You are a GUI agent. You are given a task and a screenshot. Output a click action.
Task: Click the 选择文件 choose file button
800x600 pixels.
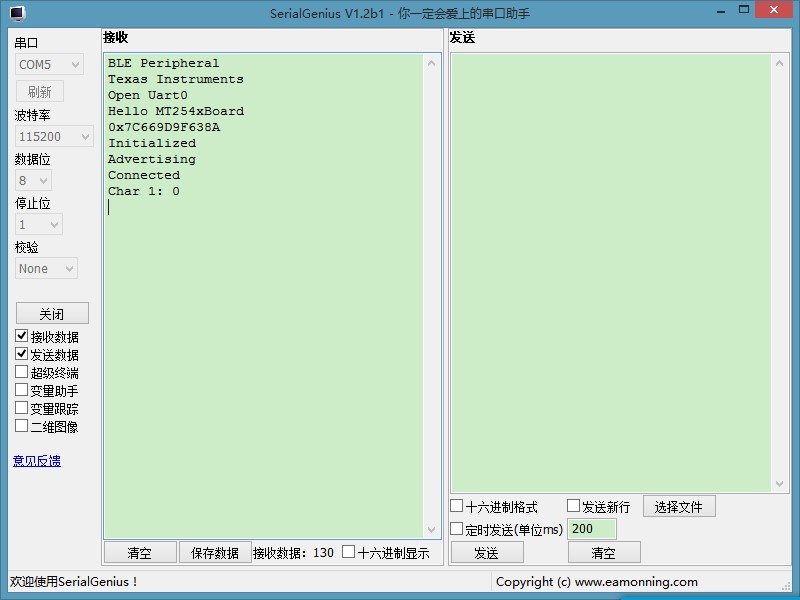point(679,507)
